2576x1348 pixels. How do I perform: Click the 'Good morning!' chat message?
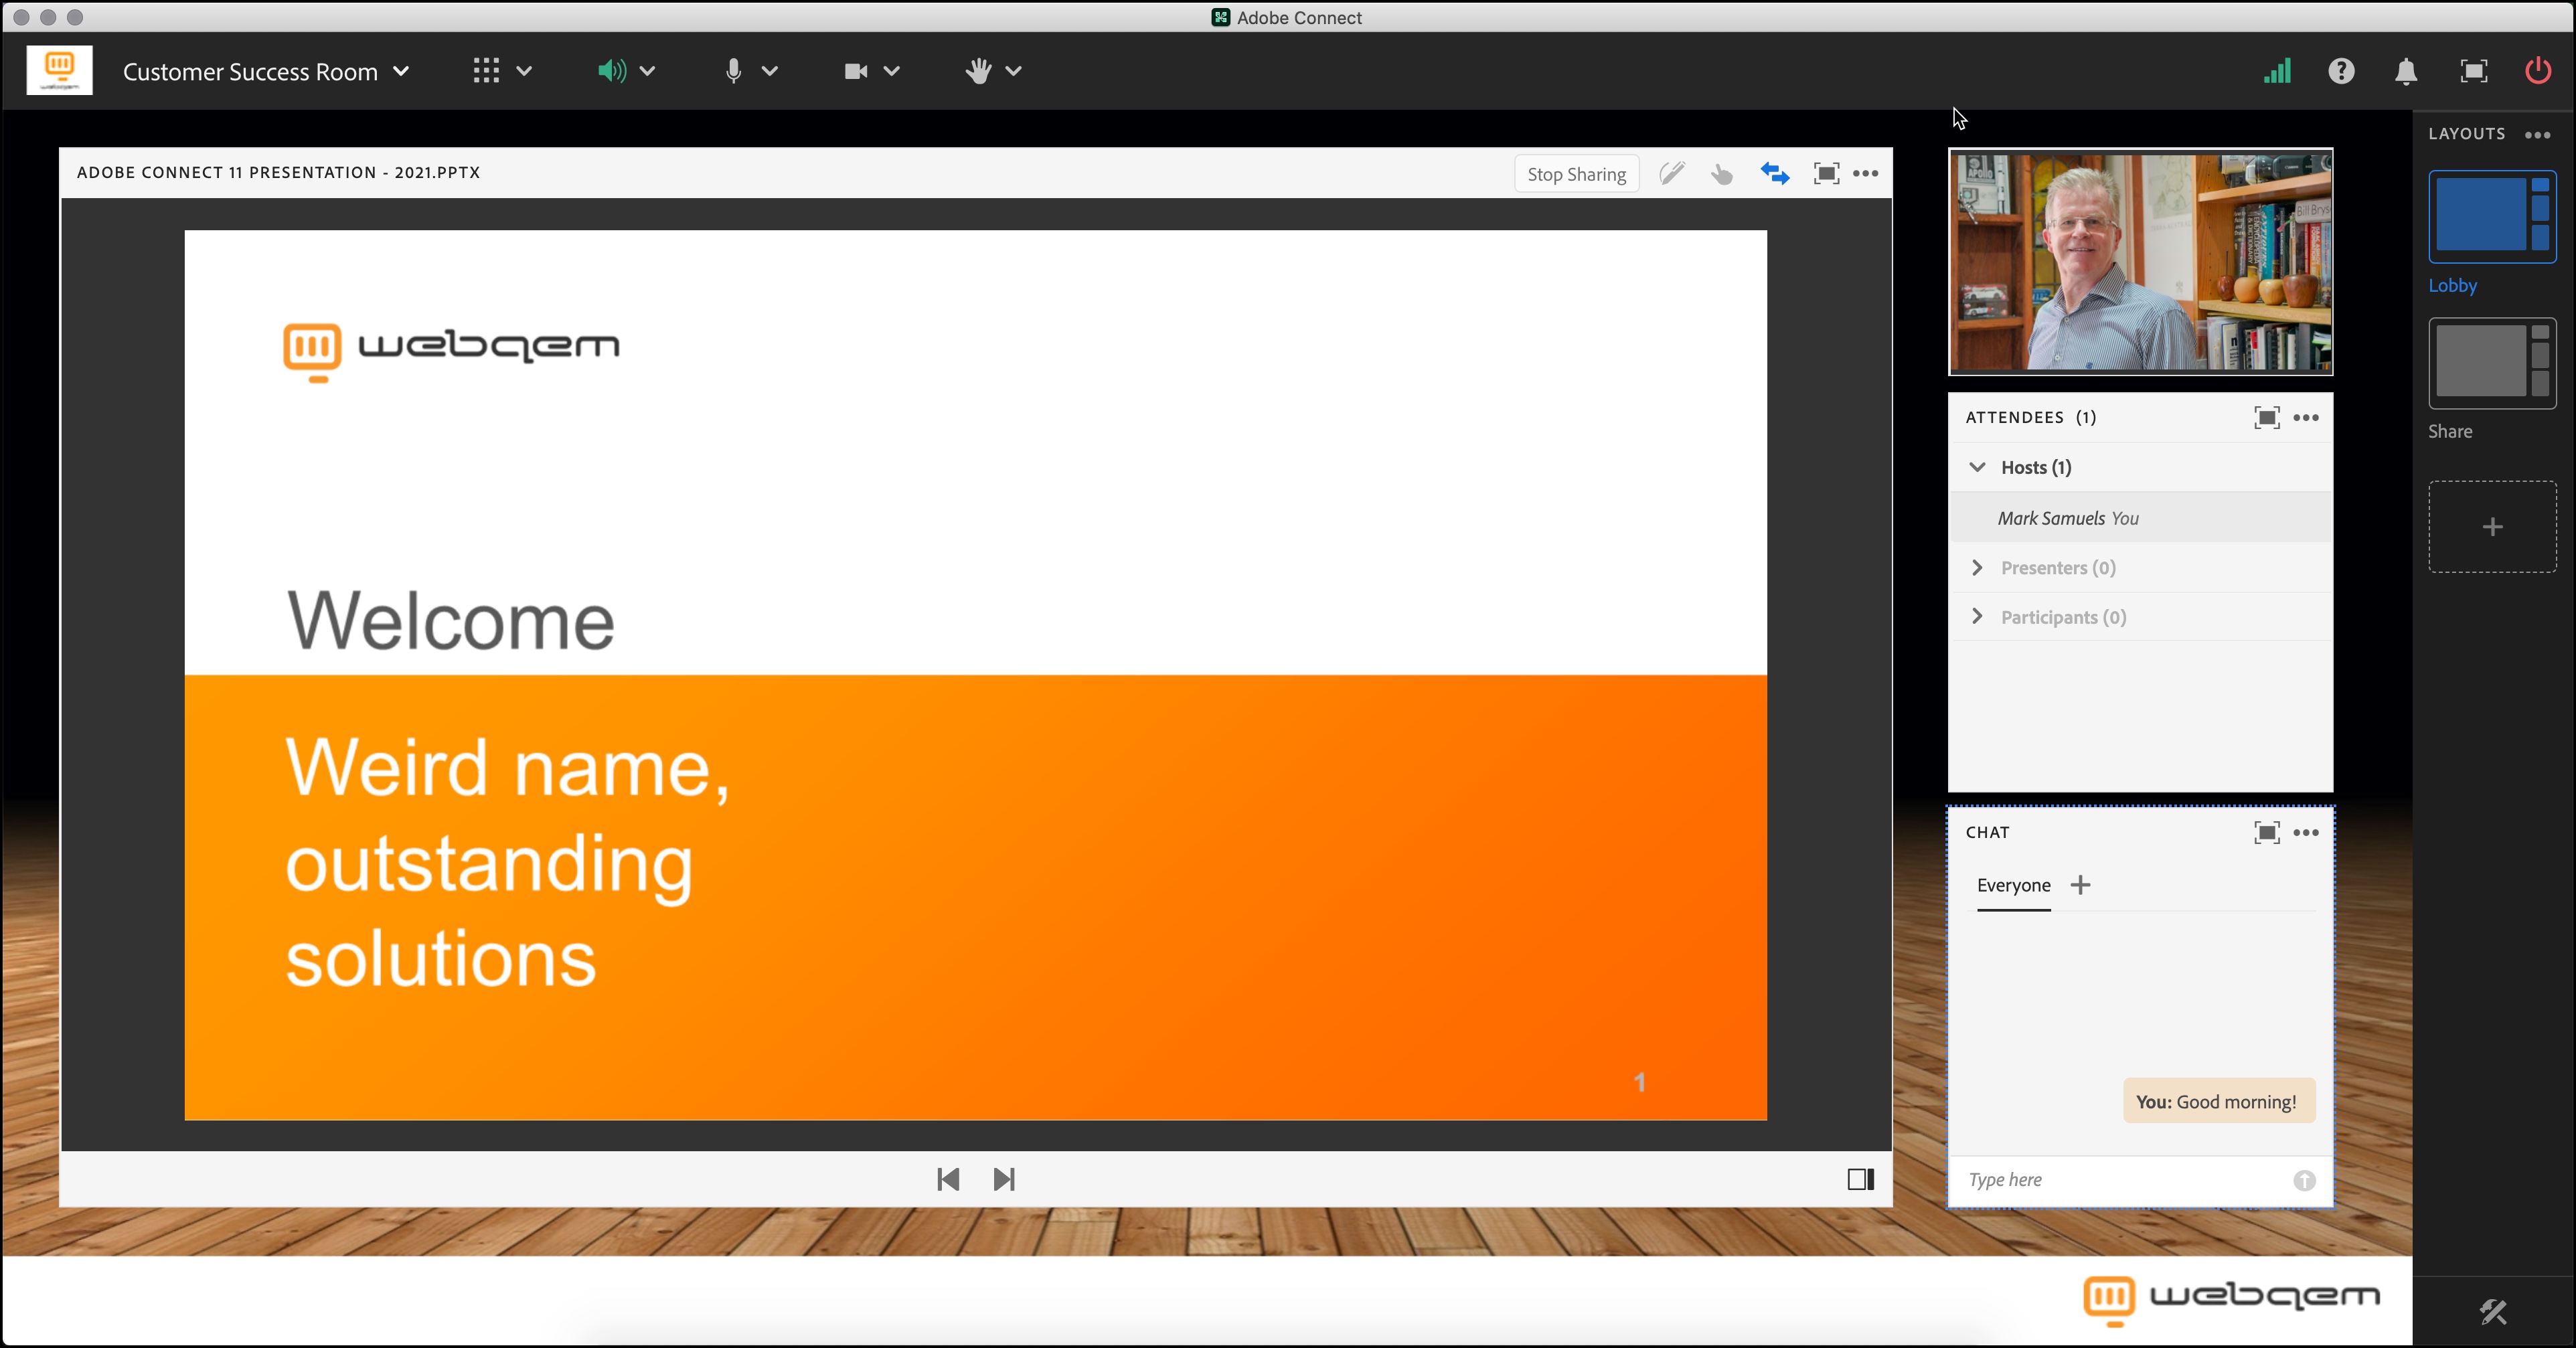(x=2219, y=1101)
